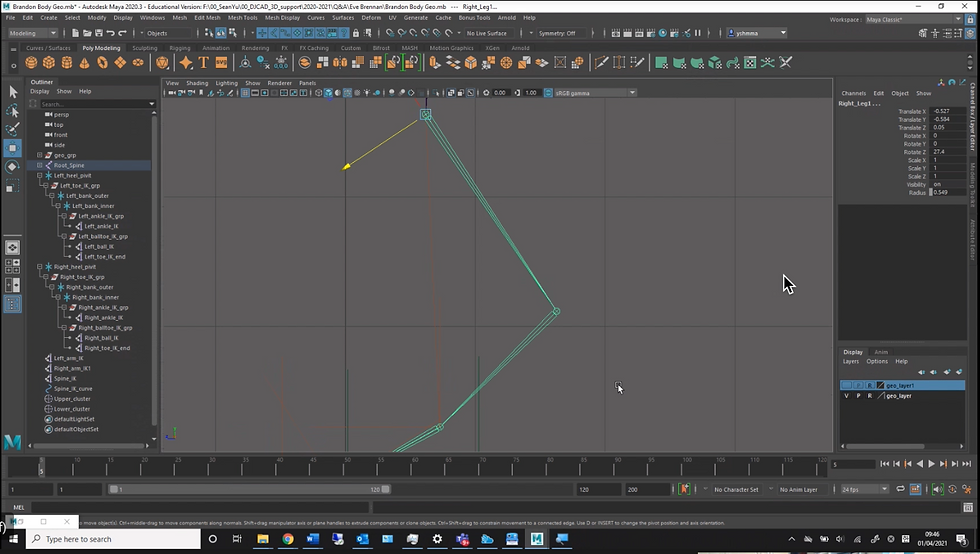Click the single perspective view layout icon
The height and width of the screenshot is (554, 980).
[12, 248]
